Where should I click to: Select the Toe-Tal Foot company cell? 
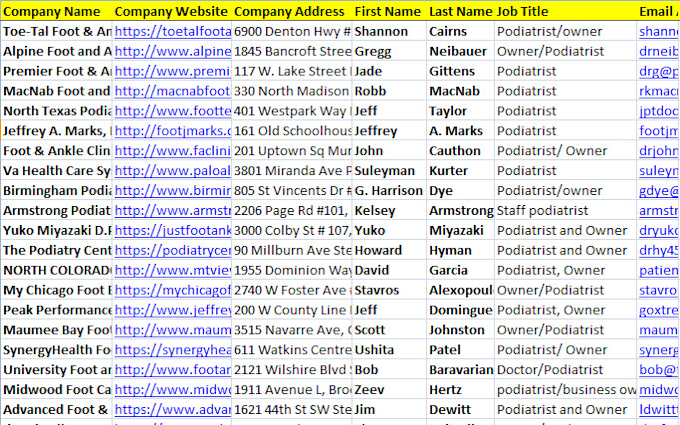[56, 31]
